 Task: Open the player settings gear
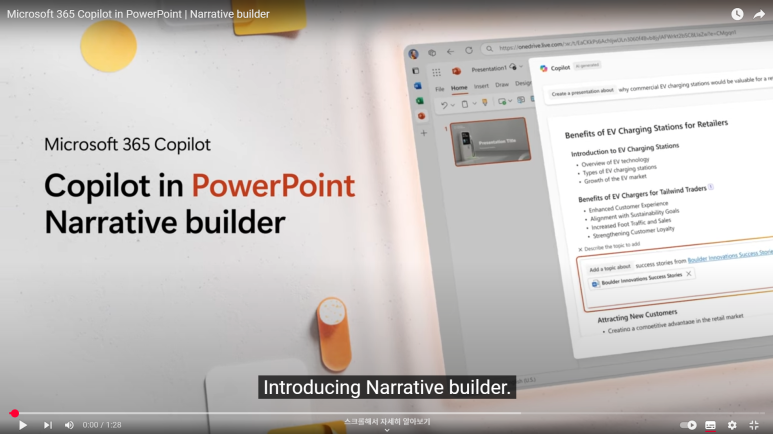tap(732, 425)
